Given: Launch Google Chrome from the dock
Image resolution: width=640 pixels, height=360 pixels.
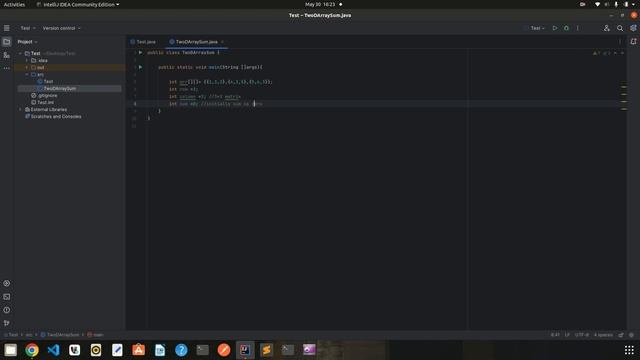Looking at the screenshot, I should tap(32, 350).
